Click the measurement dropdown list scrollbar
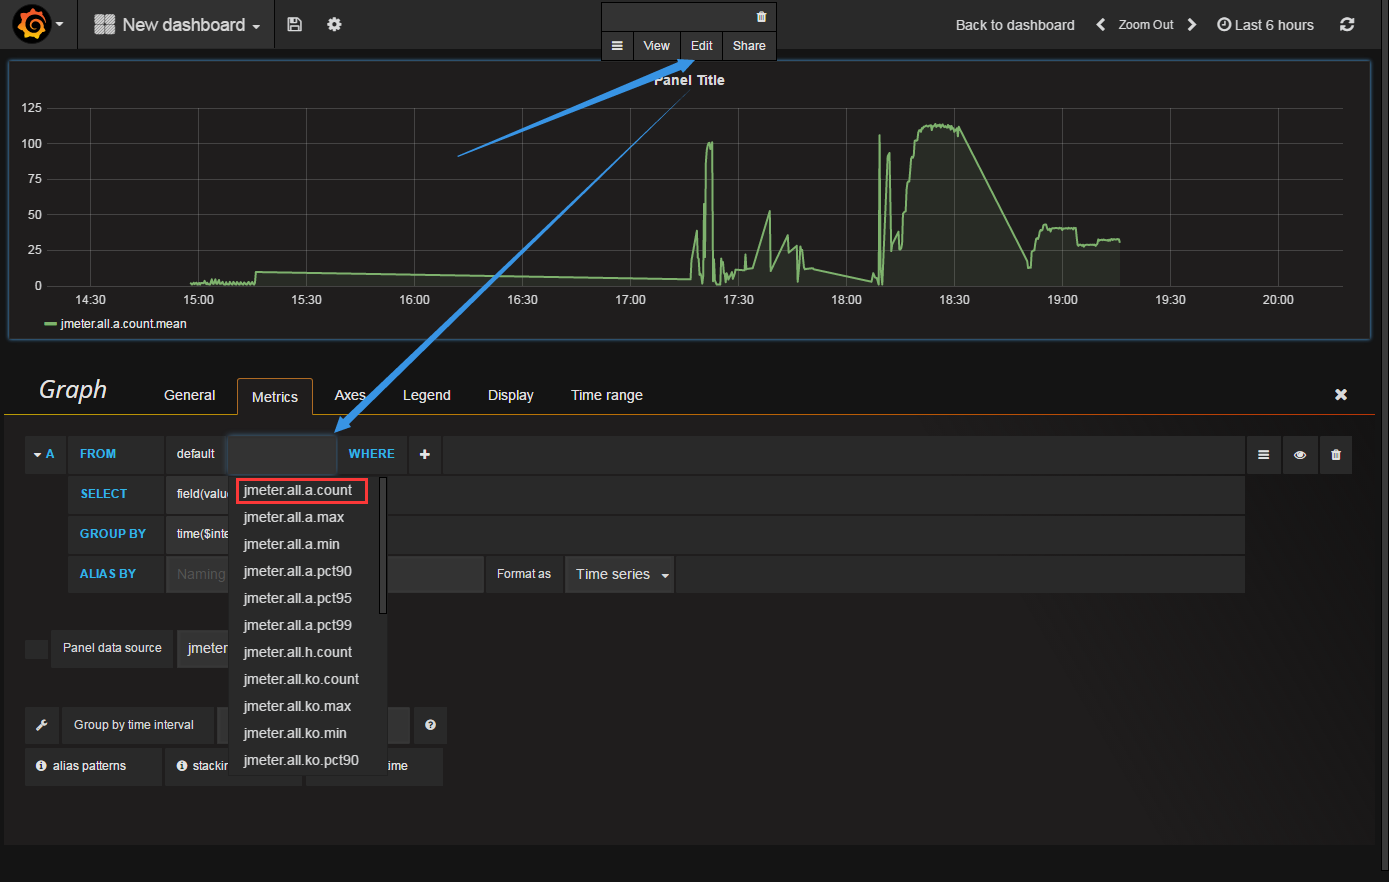Image resolution: width=1389 pixels, height=882 pixels. coord(383,546)
